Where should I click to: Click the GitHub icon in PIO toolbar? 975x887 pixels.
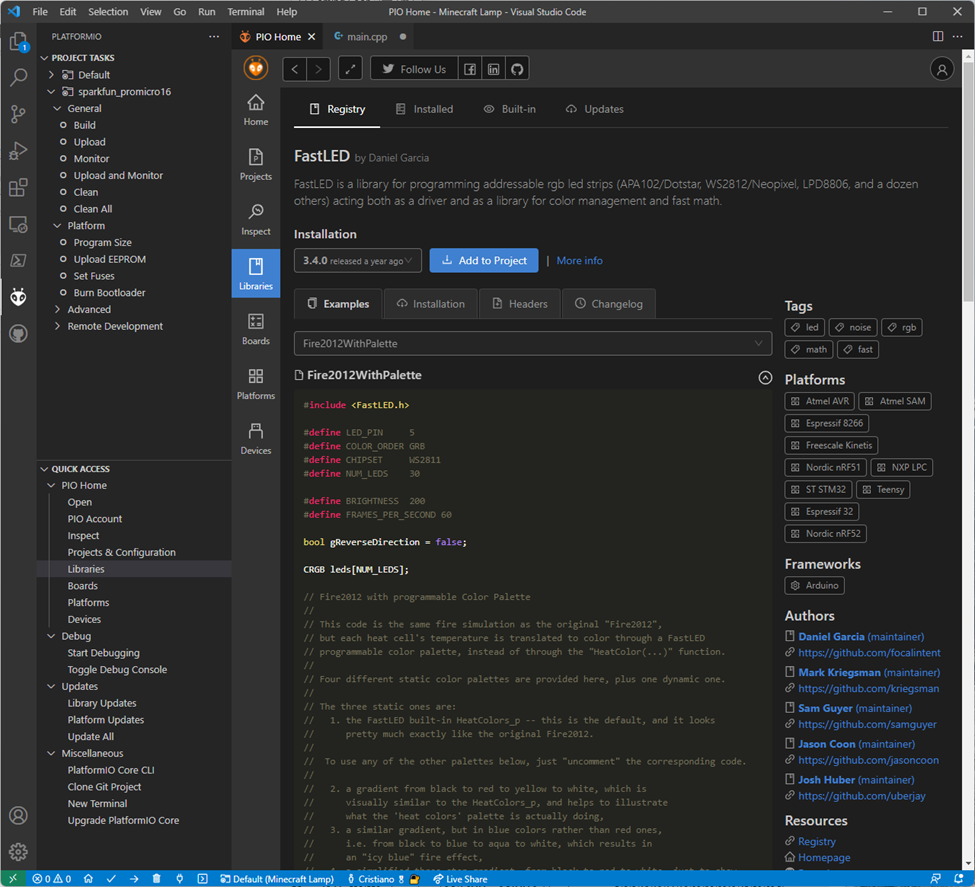(x=517, y=69)
